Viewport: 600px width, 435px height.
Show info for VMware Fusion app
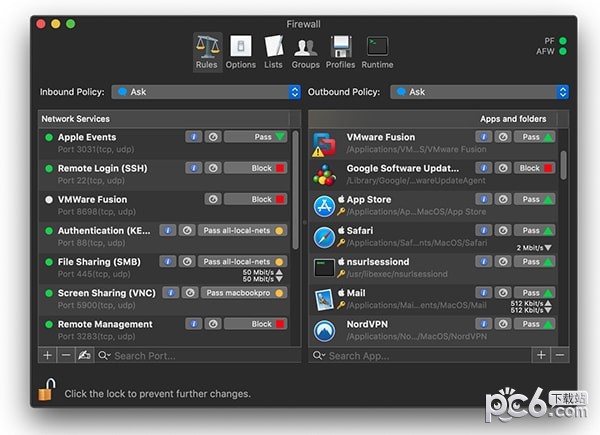coord(484,137)
